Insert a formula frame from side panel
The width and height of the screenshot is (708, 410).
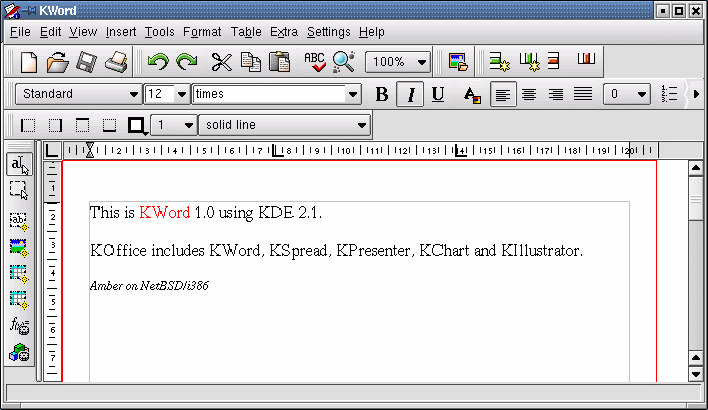[x=19, y=326]
